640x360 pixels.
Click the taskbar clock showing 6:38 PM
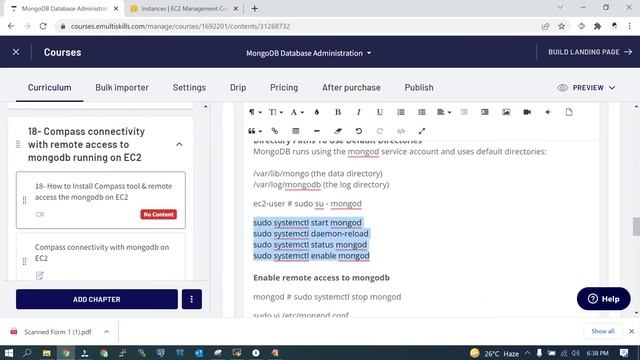(x=598, y=353)
